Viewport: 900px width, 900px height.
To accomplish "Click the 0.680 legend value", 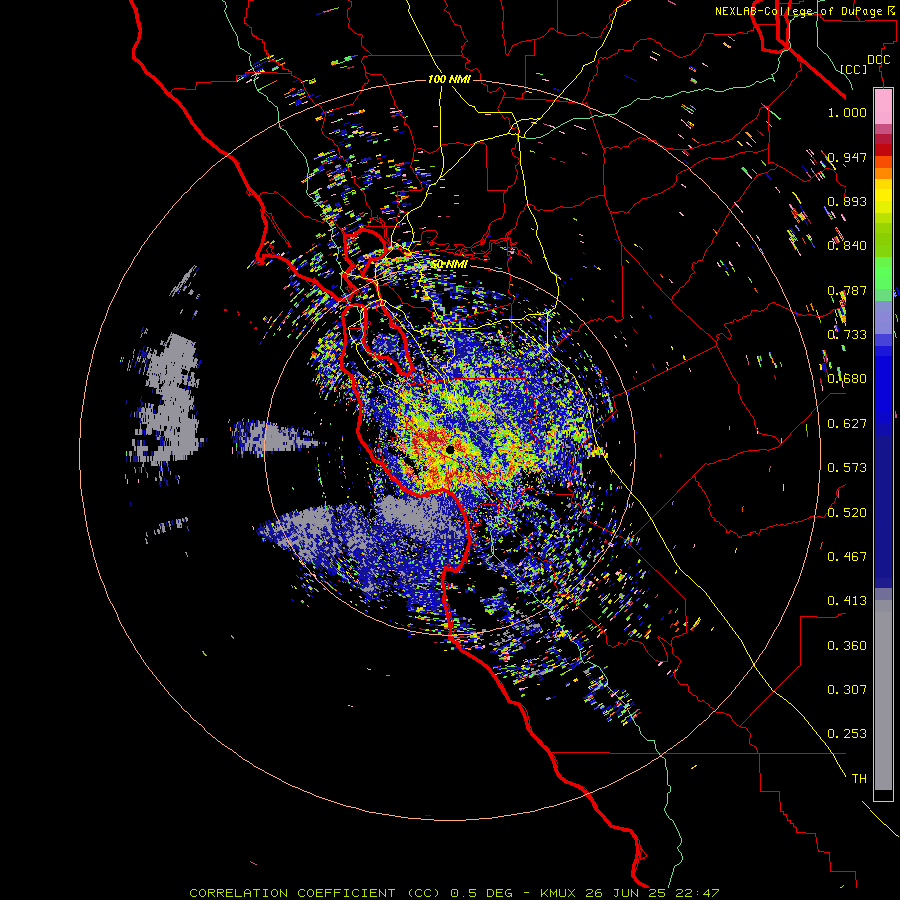I will click(x=847, y=379).
